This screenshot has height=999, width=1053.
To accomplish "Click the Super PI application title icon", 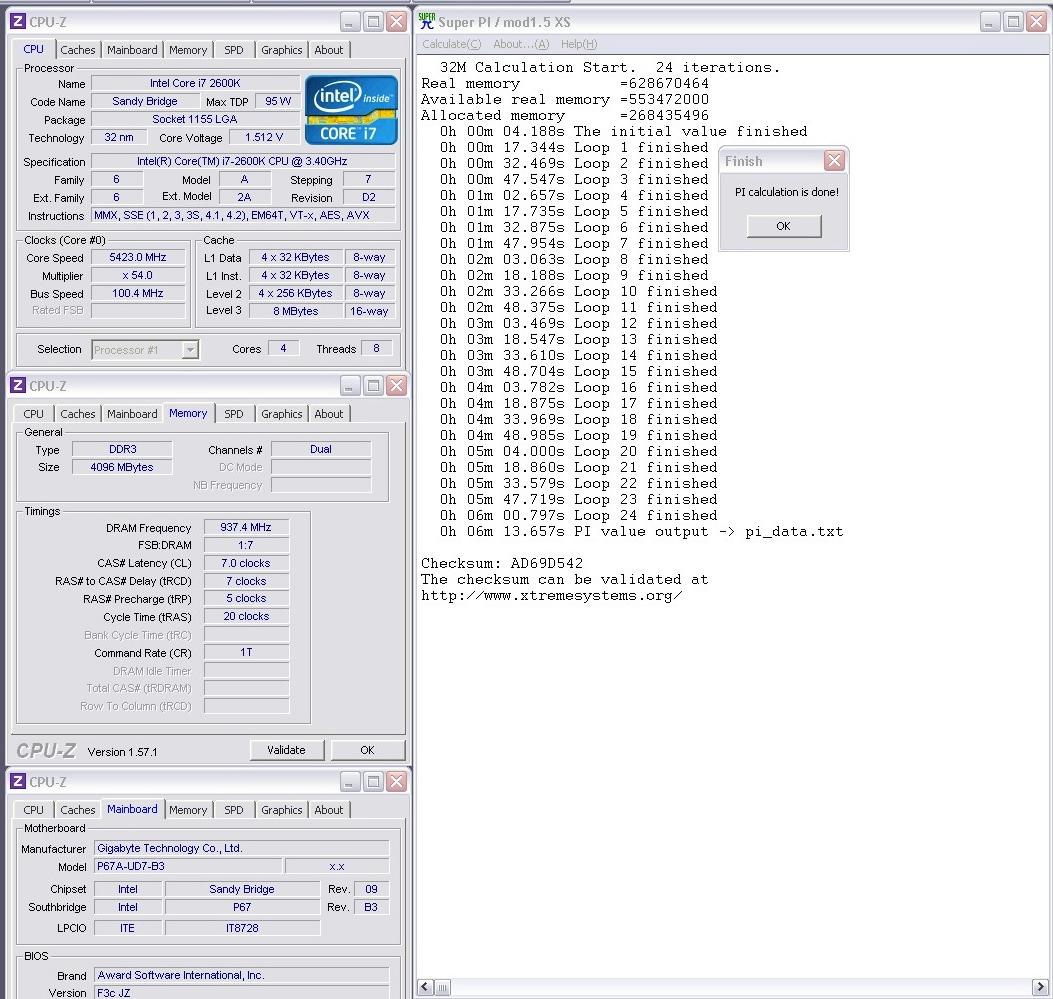I will coord(426,21).
